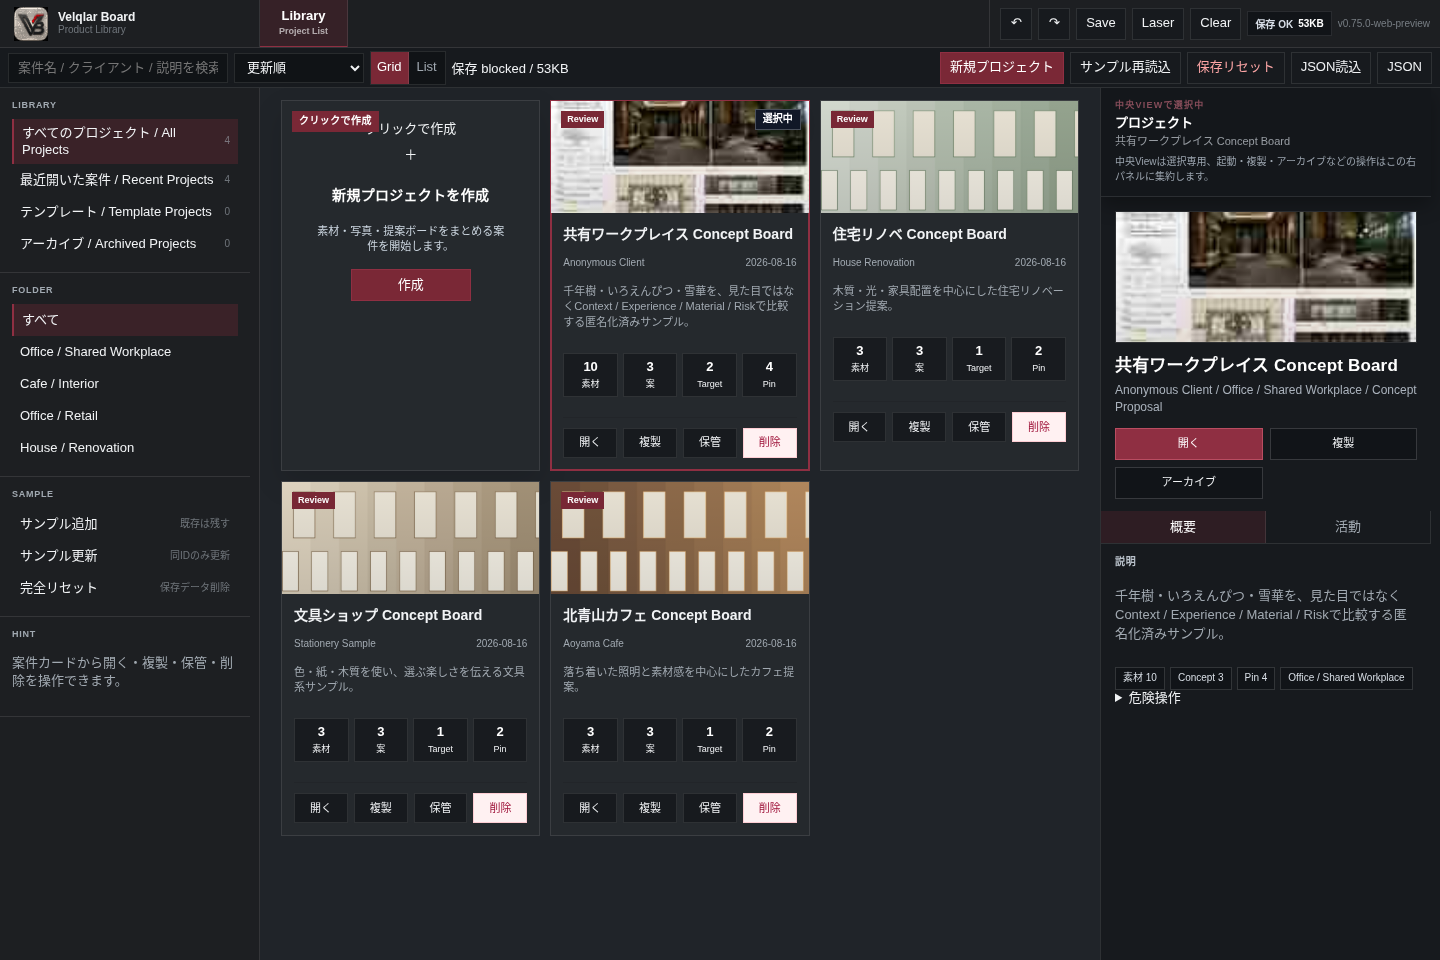Click the 素材 10 tag in the detail panel
Viewport: 1440px width, 960px height.
pos(1140,678)
